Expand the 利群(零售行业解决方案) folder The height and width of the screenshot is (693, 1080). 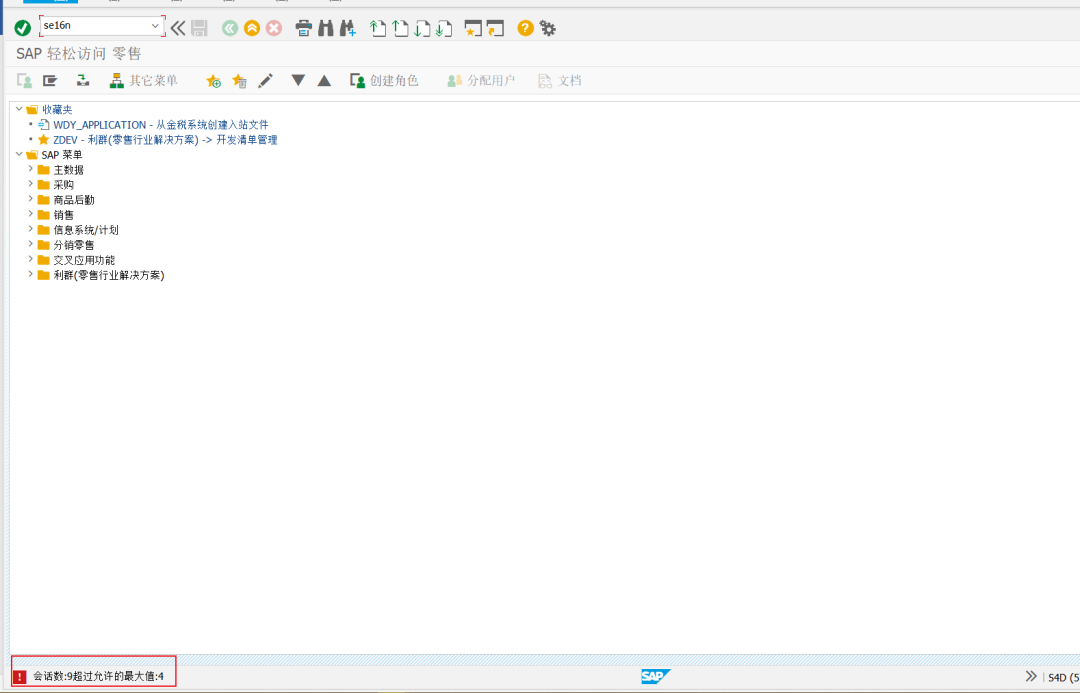point(30,274)
